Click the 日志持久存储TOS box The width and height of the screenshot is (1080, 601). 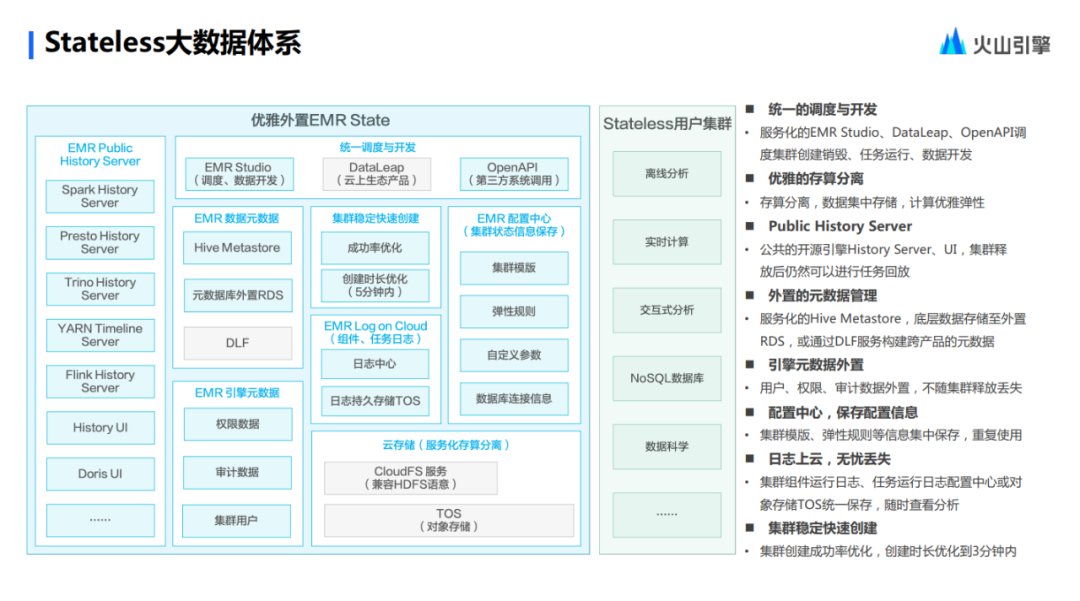click(375, 401)
